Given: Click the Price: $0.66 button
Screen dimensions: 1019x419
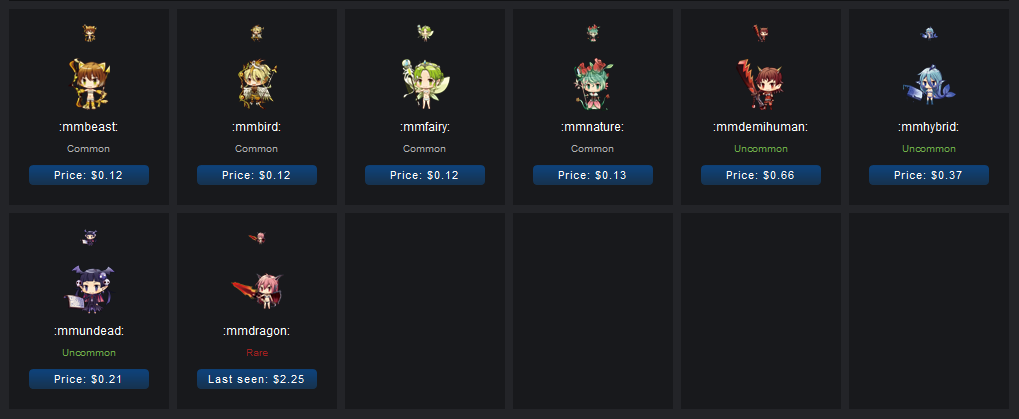Looking at the screenshot, I should point(760,175).
